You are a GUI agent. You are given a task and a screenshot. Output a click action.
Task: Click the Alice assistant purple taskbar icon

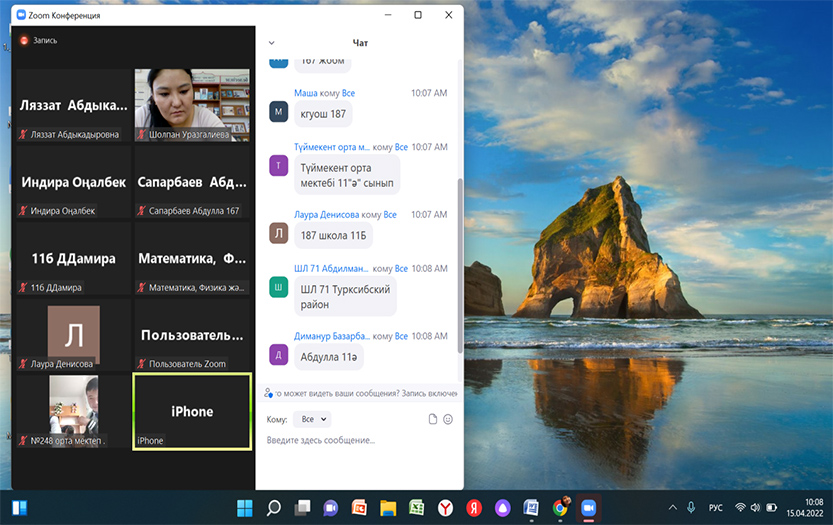(x=503, y=507)
